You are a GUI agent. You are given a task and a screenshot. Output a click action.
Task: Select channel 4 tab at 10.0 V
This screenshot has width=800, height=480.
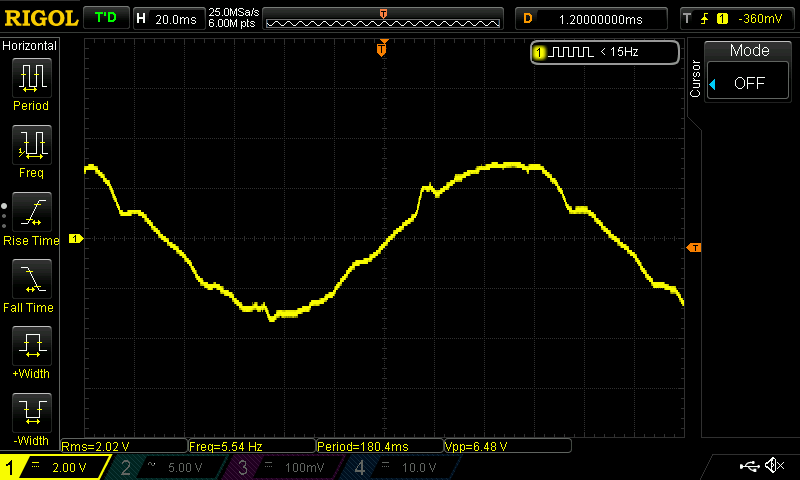pyautogui.click(x=401, y=467)
